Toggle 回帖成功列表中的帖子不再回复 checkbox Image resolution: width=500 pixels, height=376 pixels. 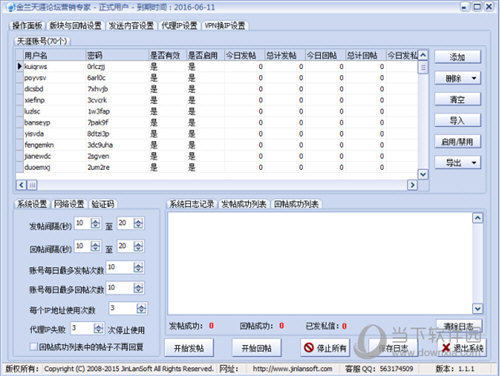coord(33,347)
